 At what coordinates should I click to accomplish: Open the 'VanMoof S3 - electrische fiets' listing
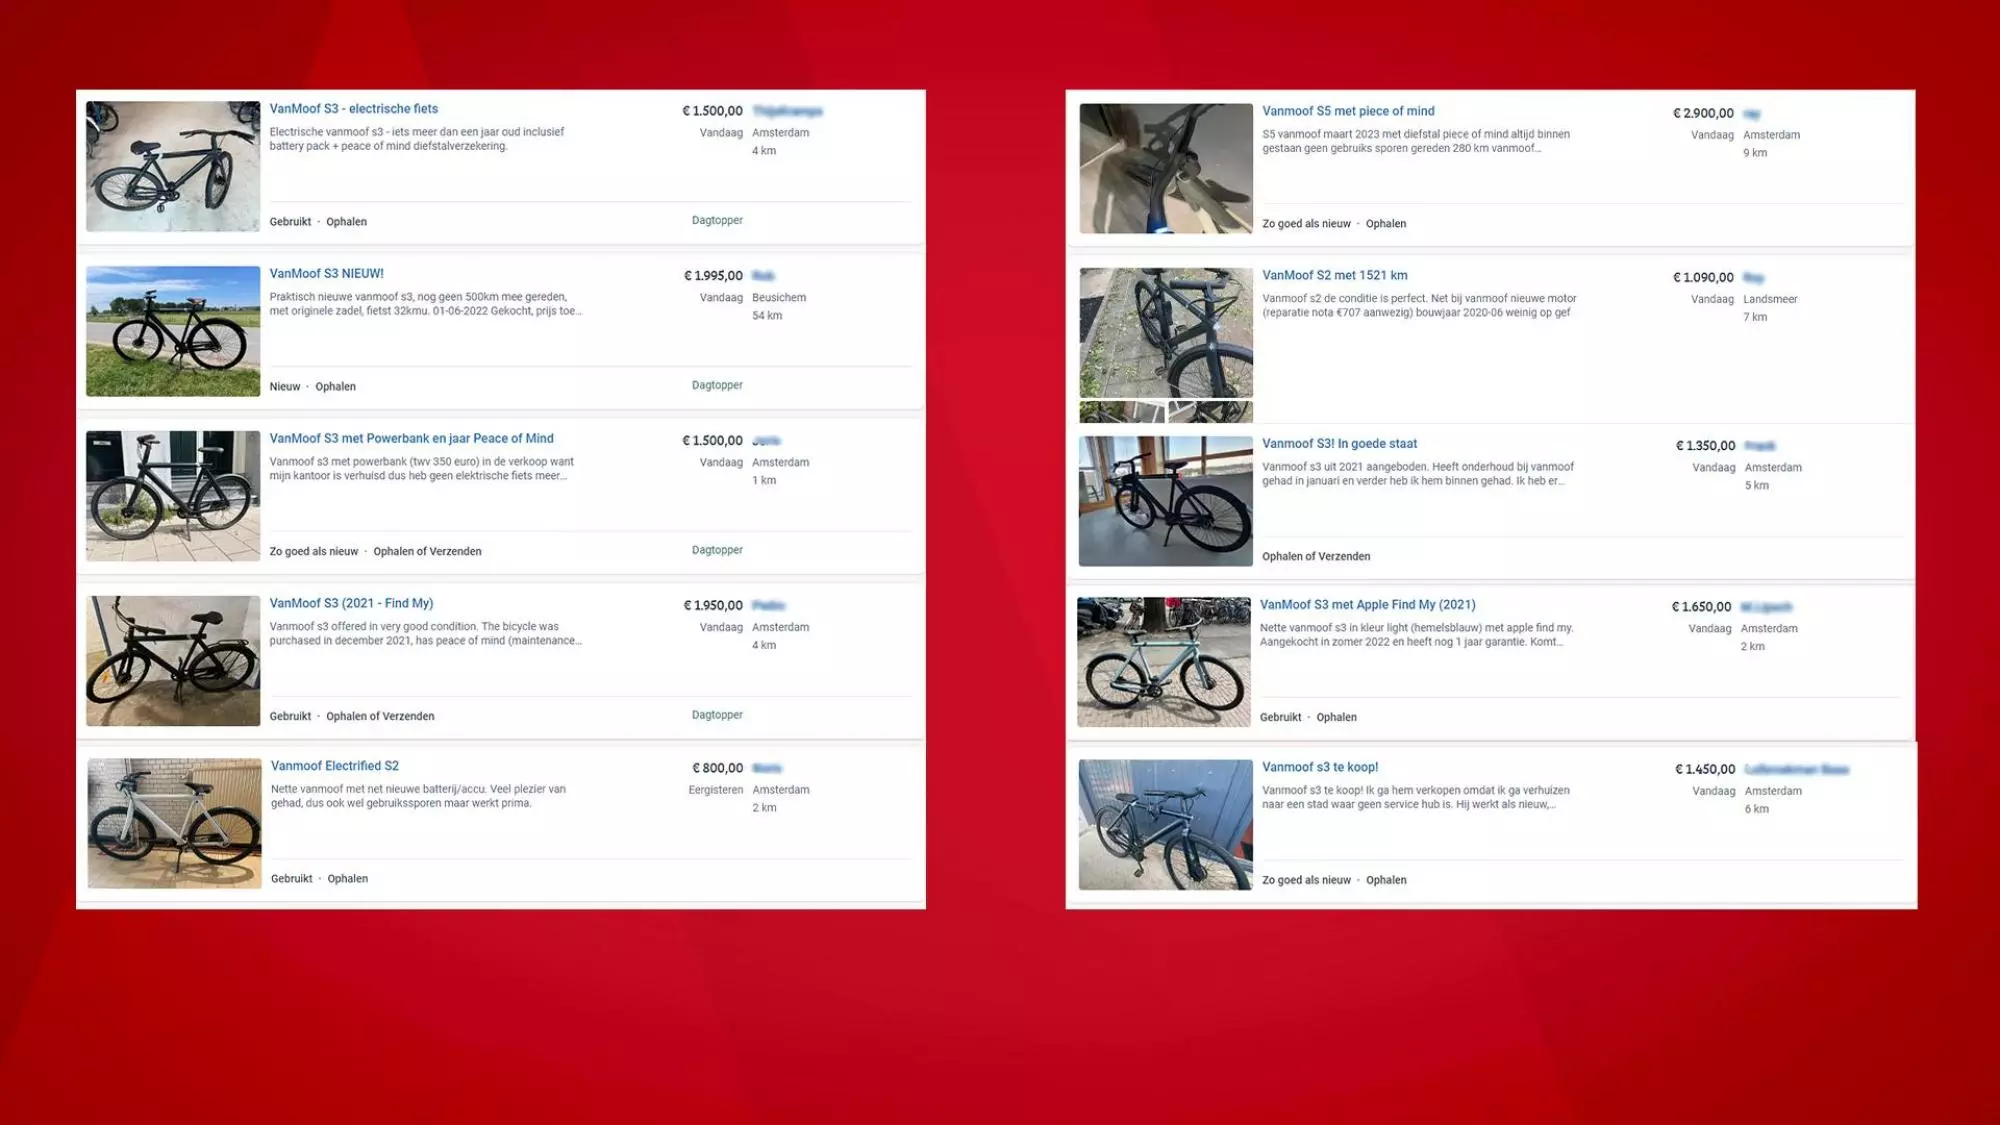coord(353,109)
